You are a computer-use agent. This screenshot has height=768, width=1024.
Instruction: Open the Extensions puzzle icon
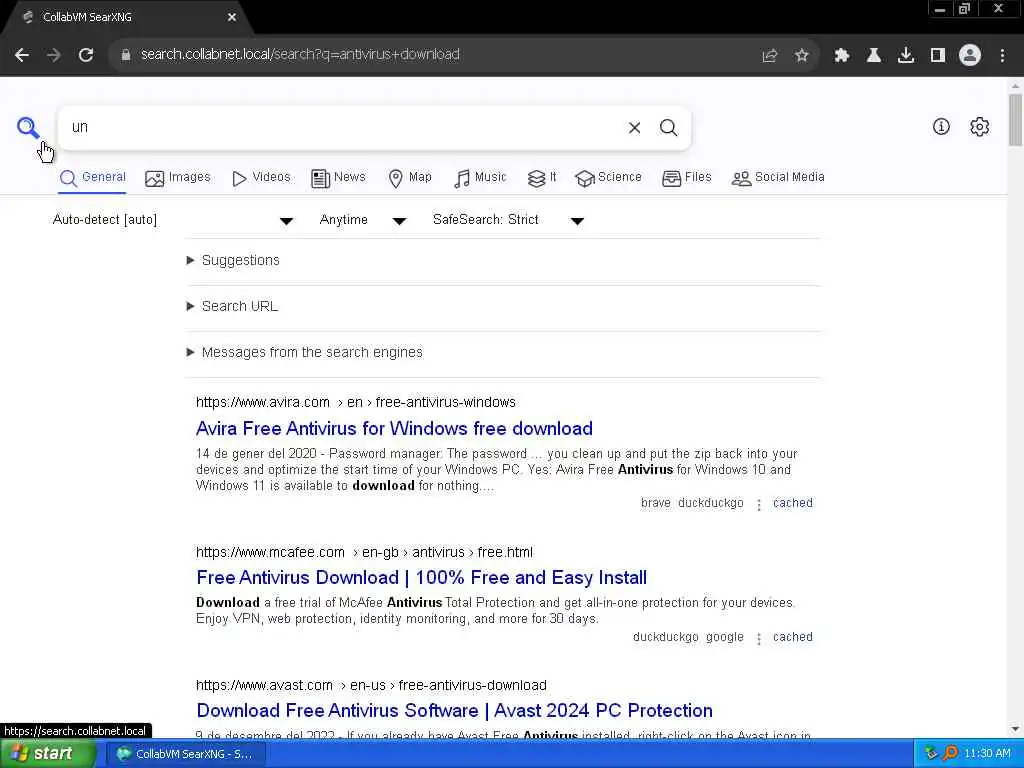(x=842, y=56)
